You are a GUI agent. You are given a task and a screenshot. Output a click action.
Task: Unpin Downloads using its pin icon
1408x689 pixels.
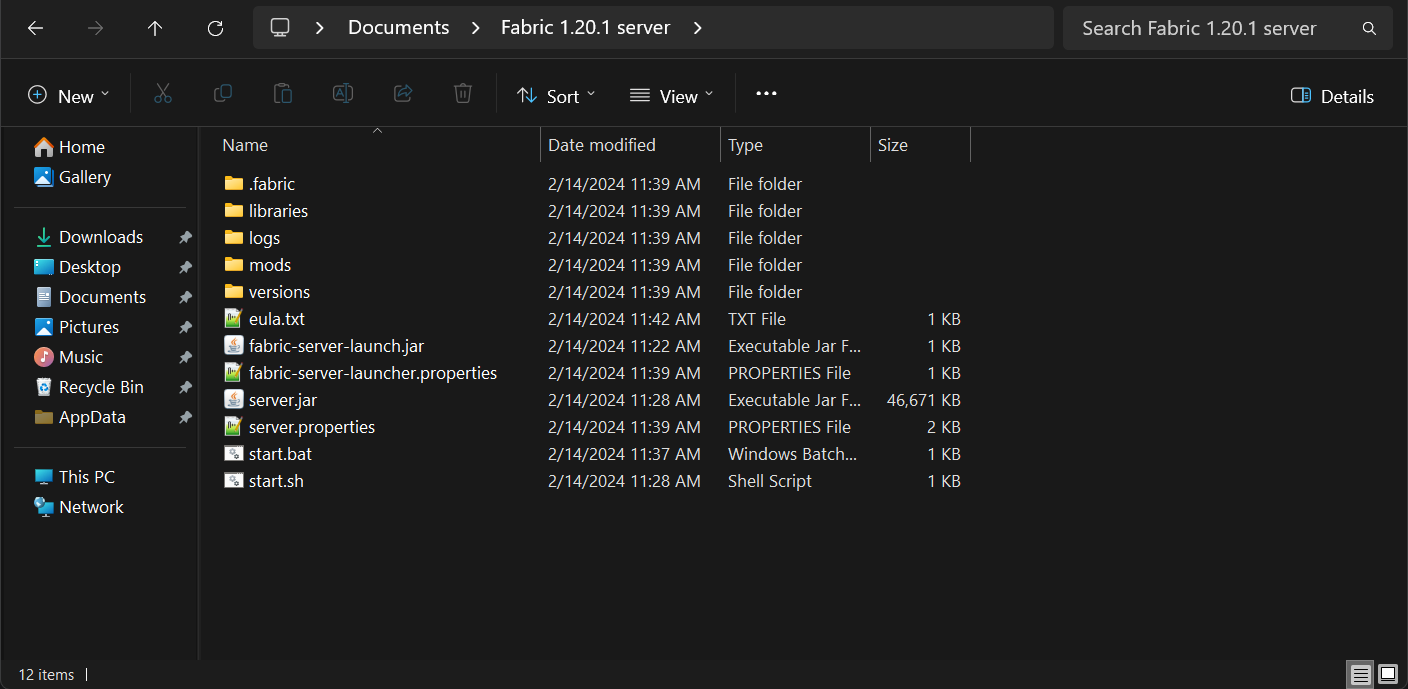click(x=185, y=238)
